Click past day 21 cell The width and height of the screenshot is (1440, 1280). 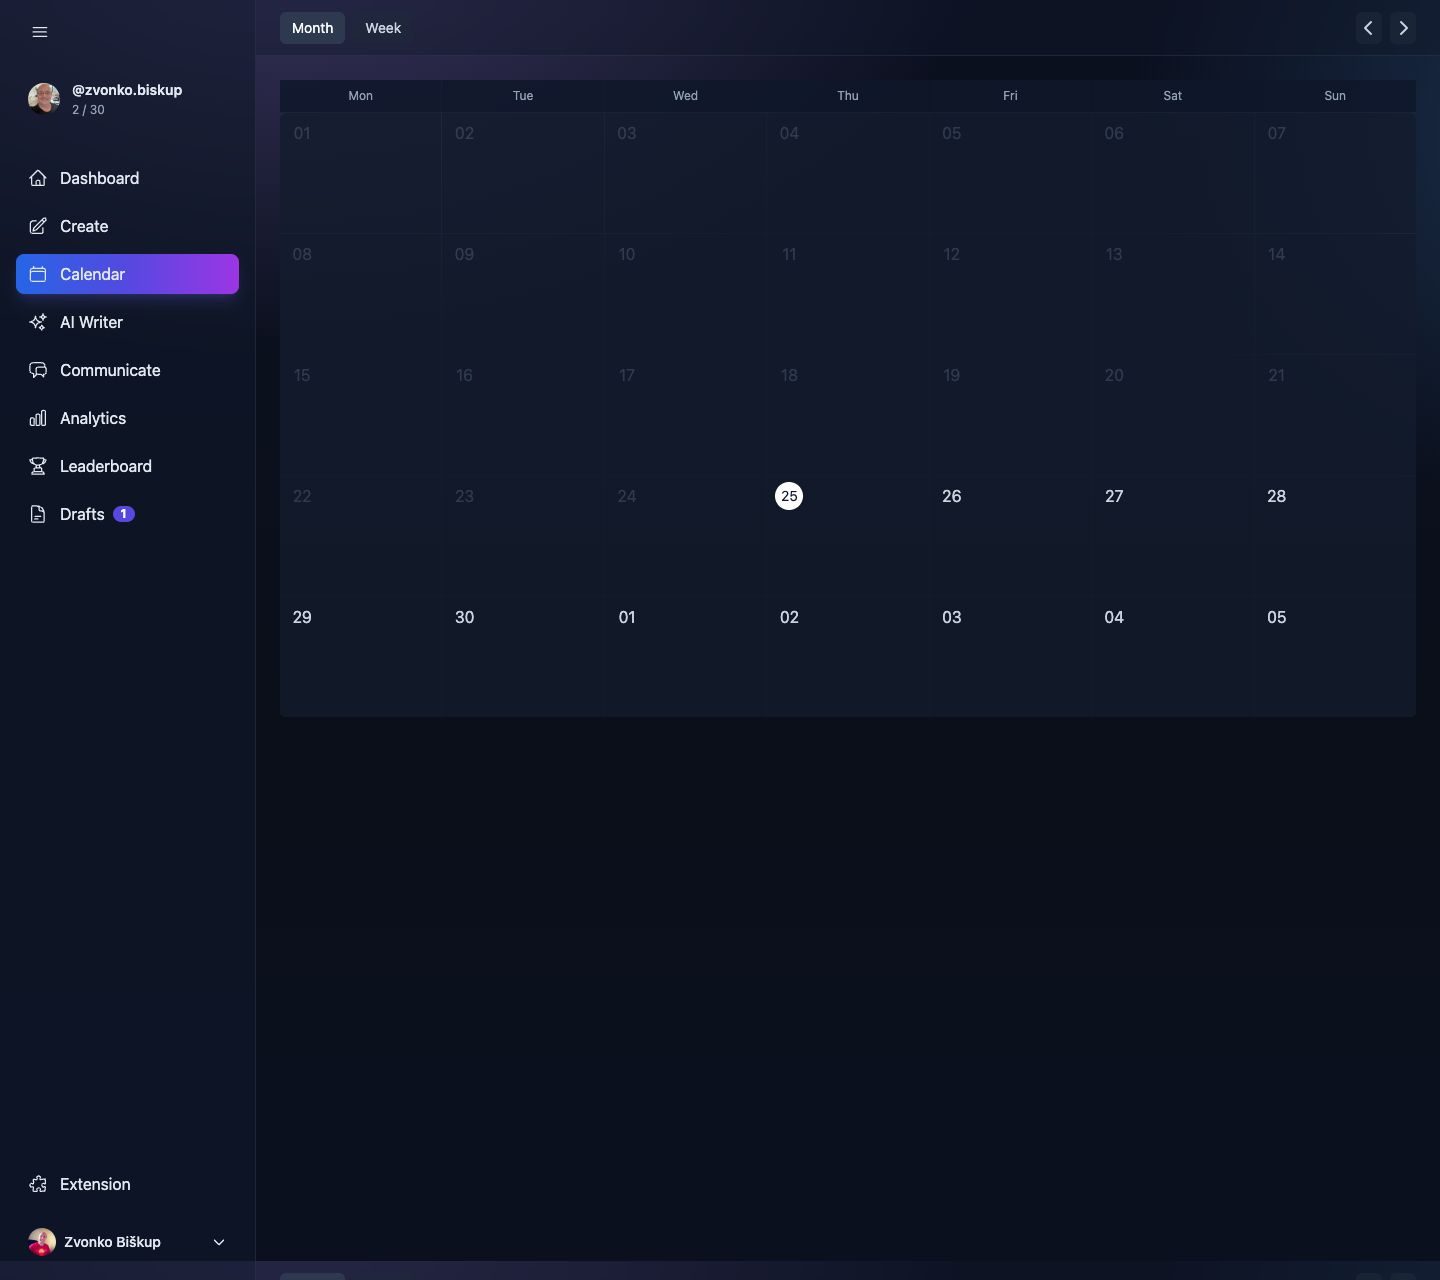pyautogui.click(x=1335, y=415)
